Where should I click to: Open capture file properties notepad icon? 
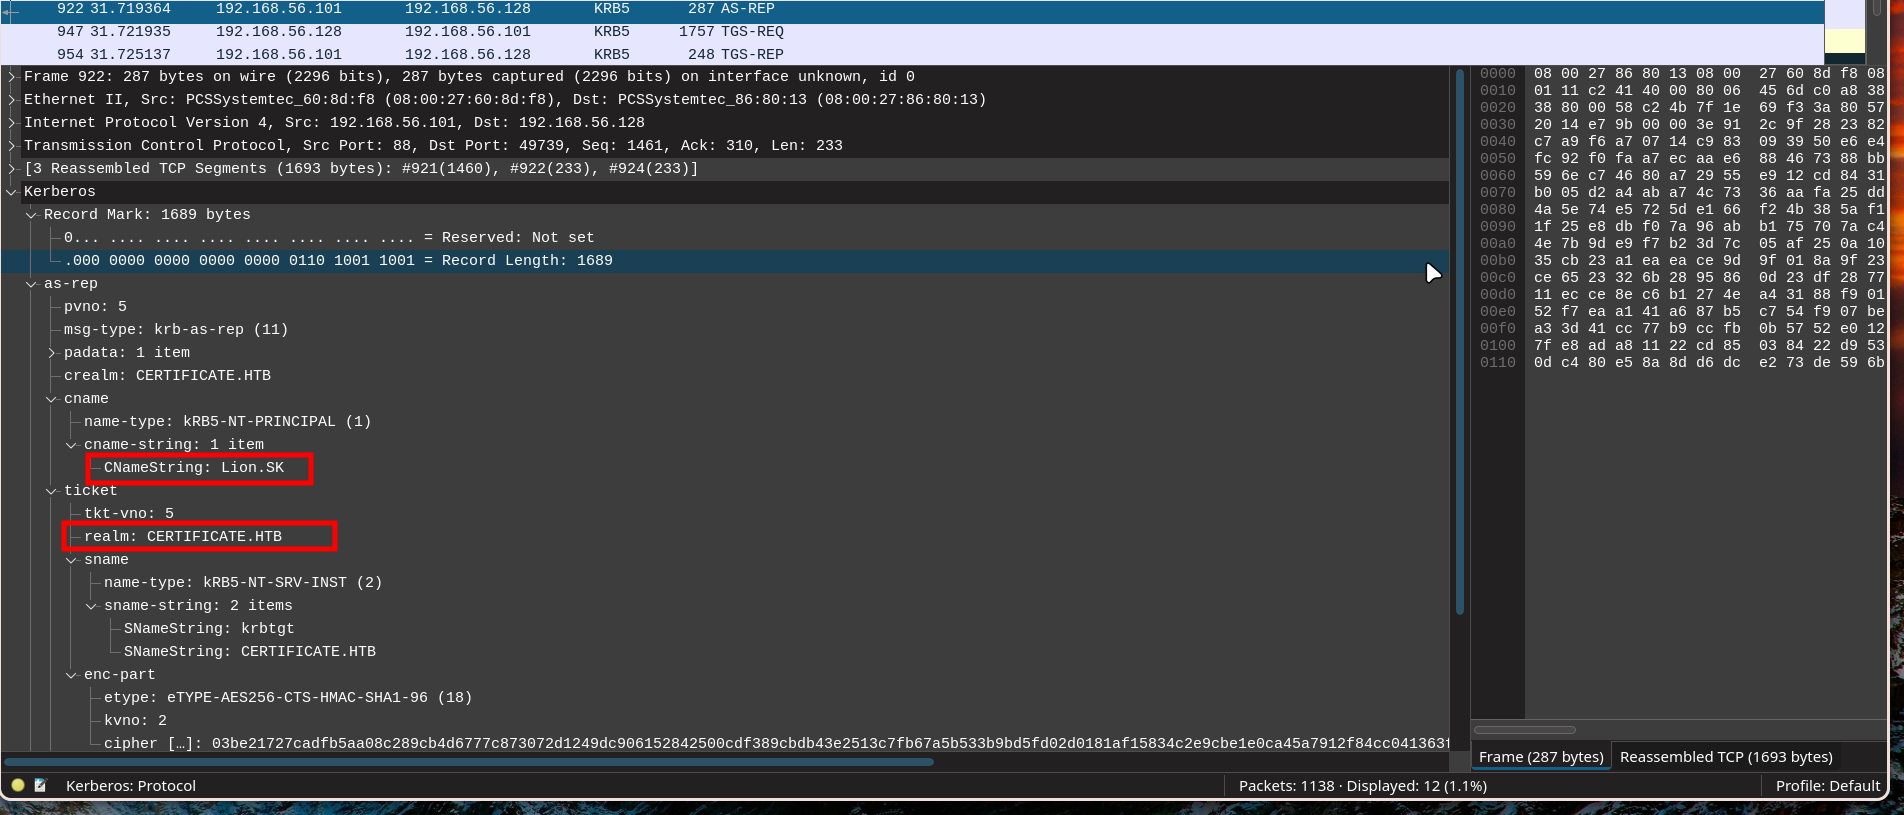tap(41, 785)
